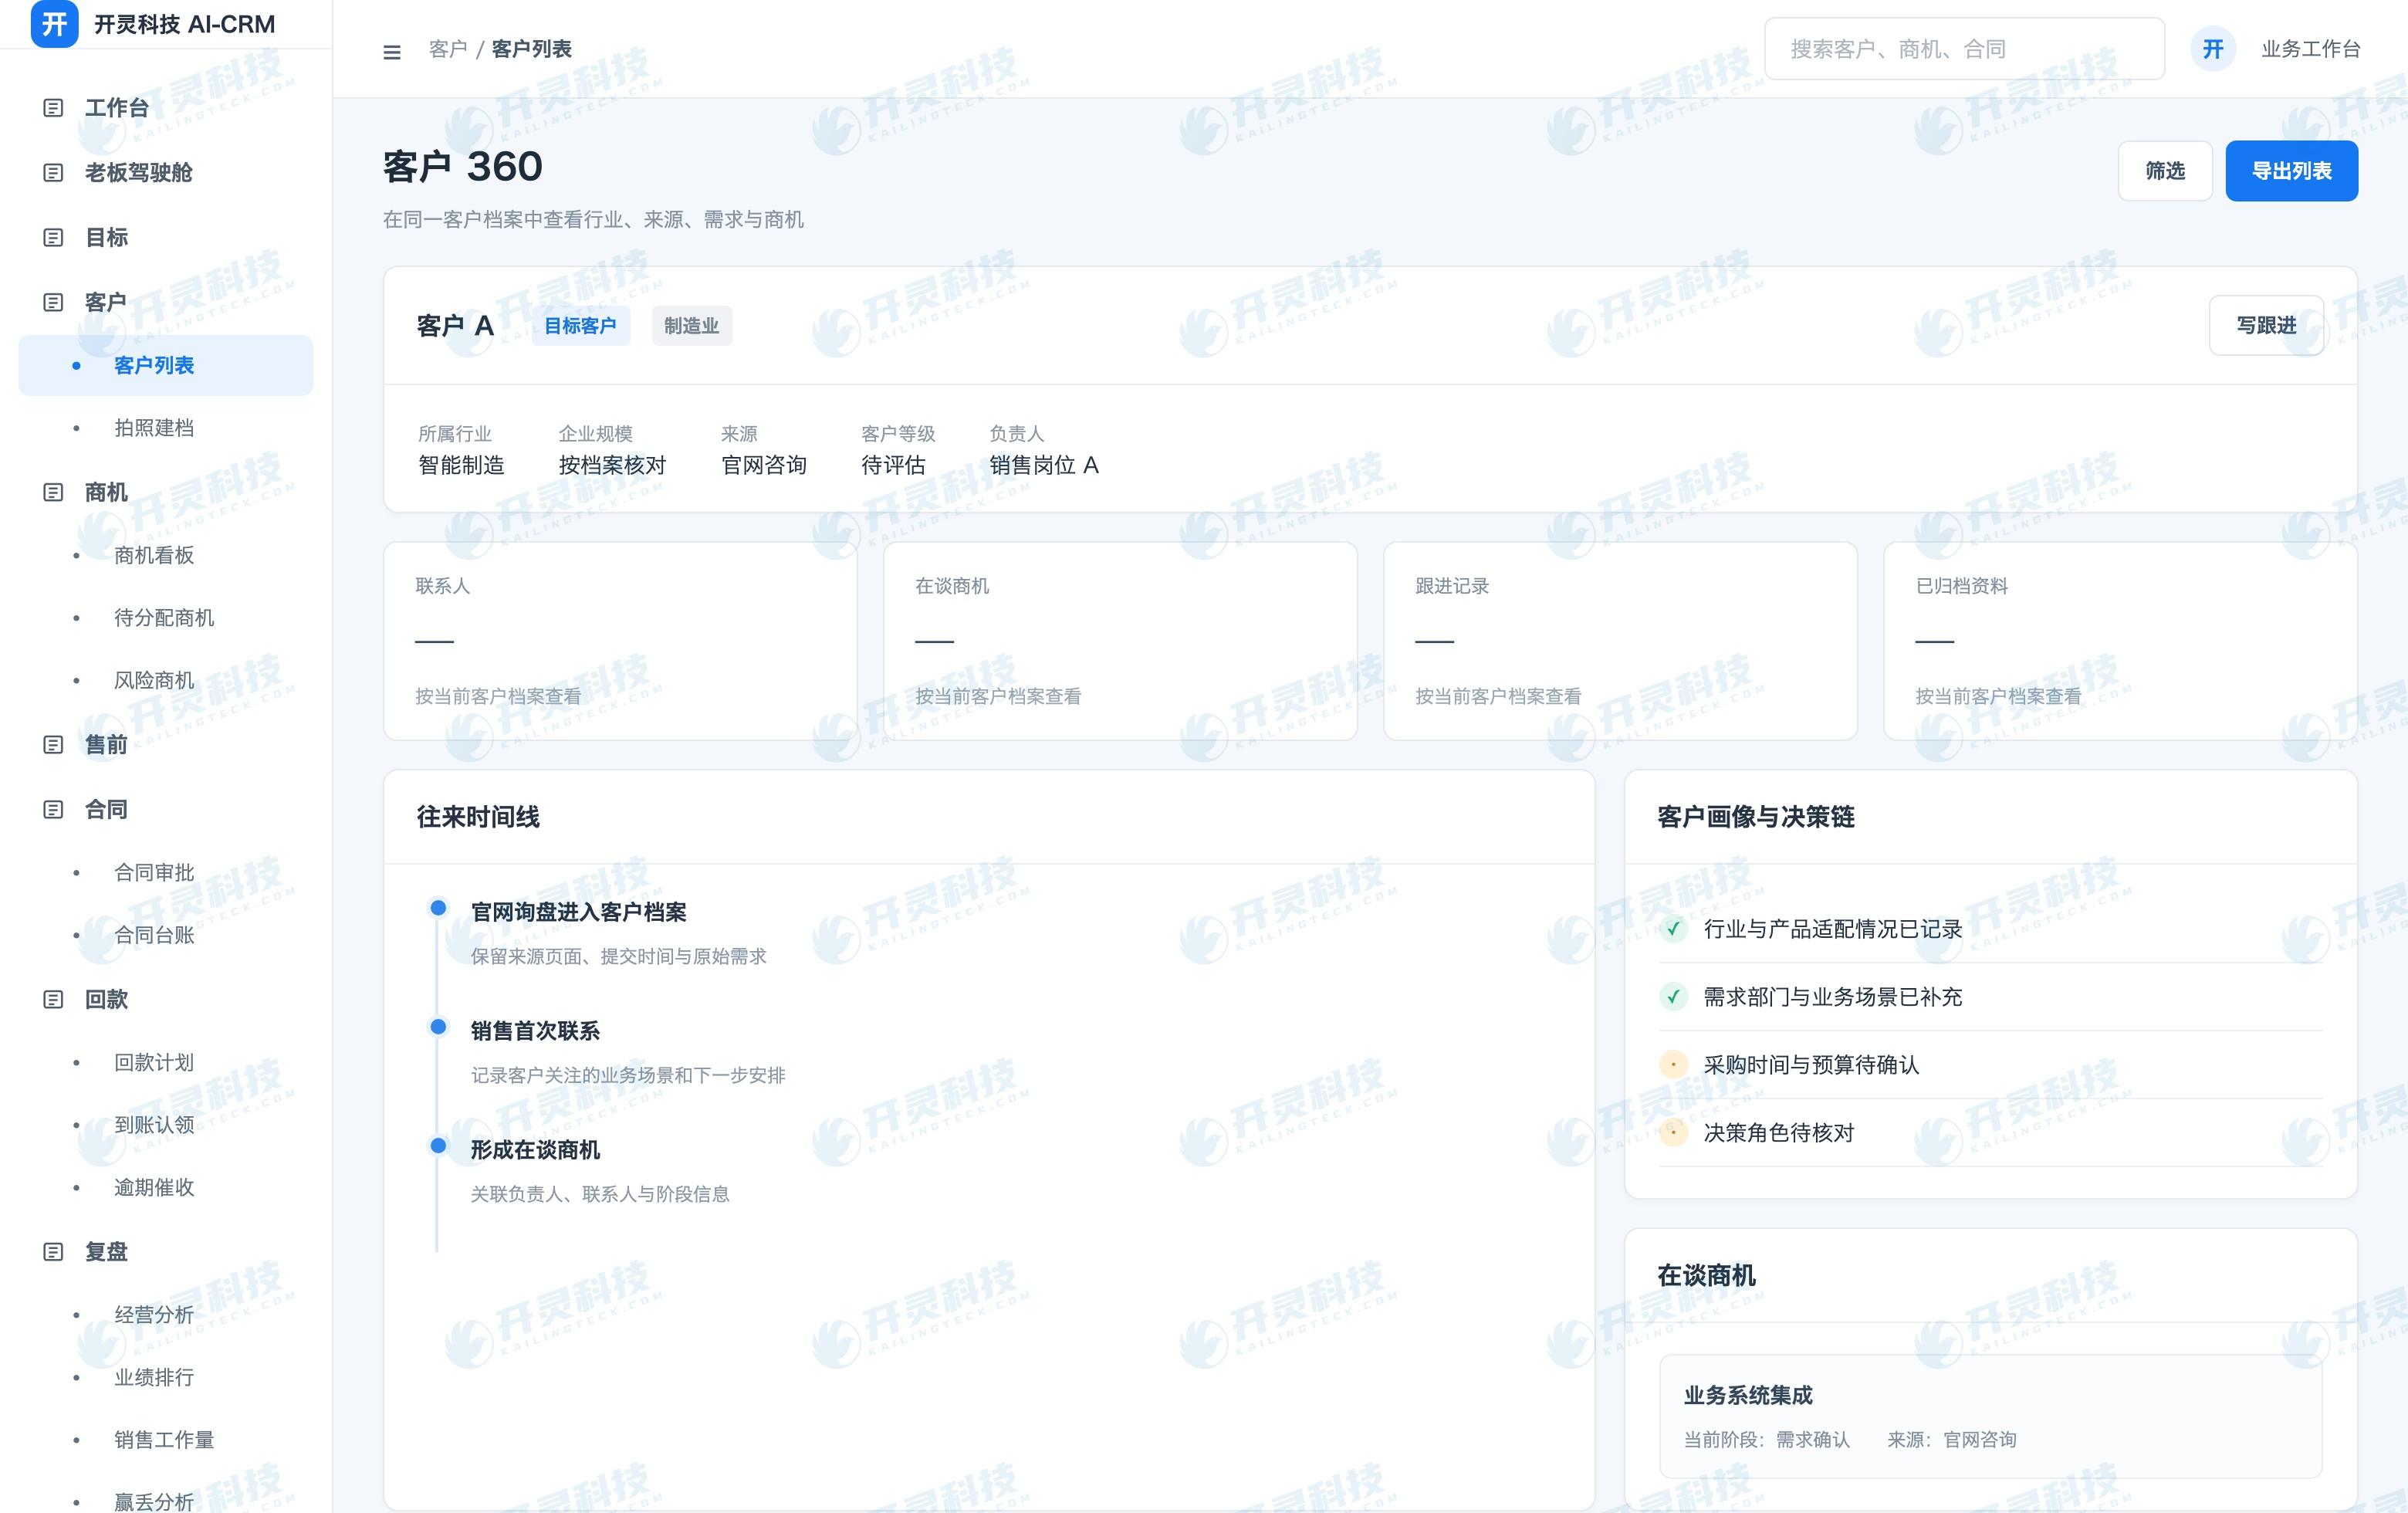Open 风险商机 page
Image resolution: width=2408 pixels, height=1513 pixels.
166,680
